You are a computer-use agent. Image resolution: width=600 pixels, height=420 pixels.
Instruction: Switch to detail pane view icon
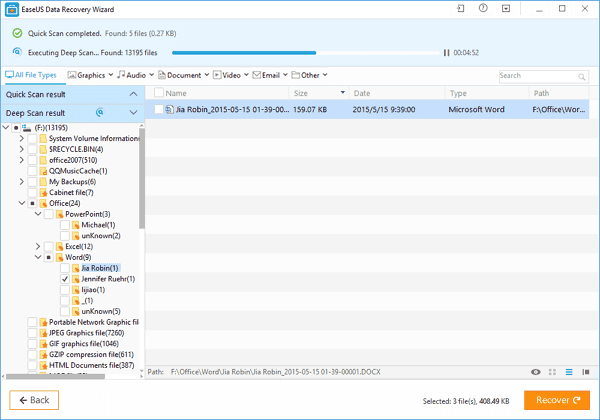pos(585,372)
